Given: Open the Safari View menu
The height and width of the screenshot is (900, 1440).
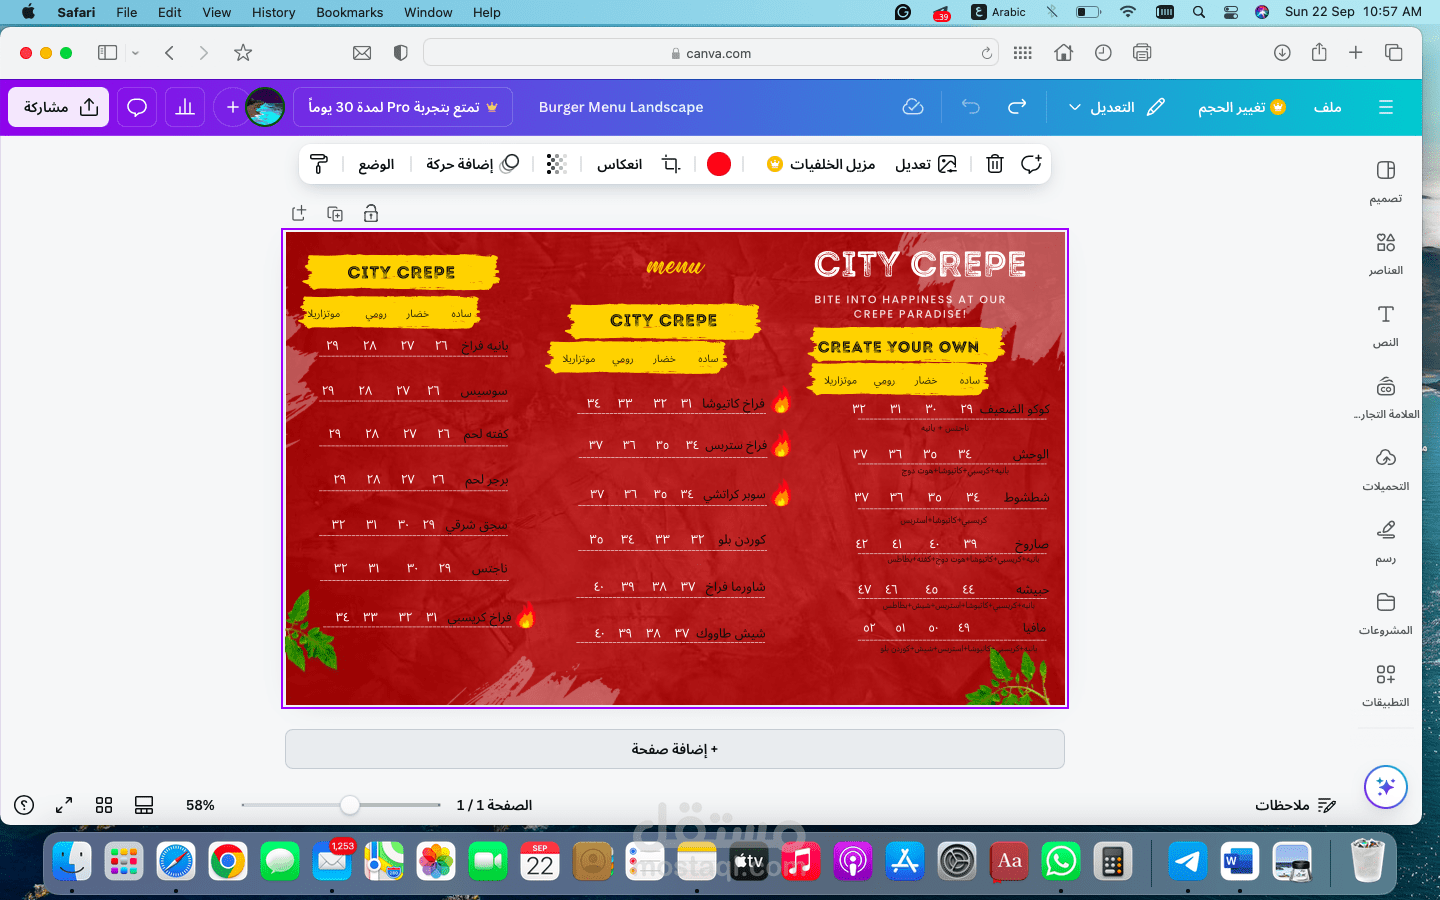Looking at the screenshot, I should coord(217,12).
